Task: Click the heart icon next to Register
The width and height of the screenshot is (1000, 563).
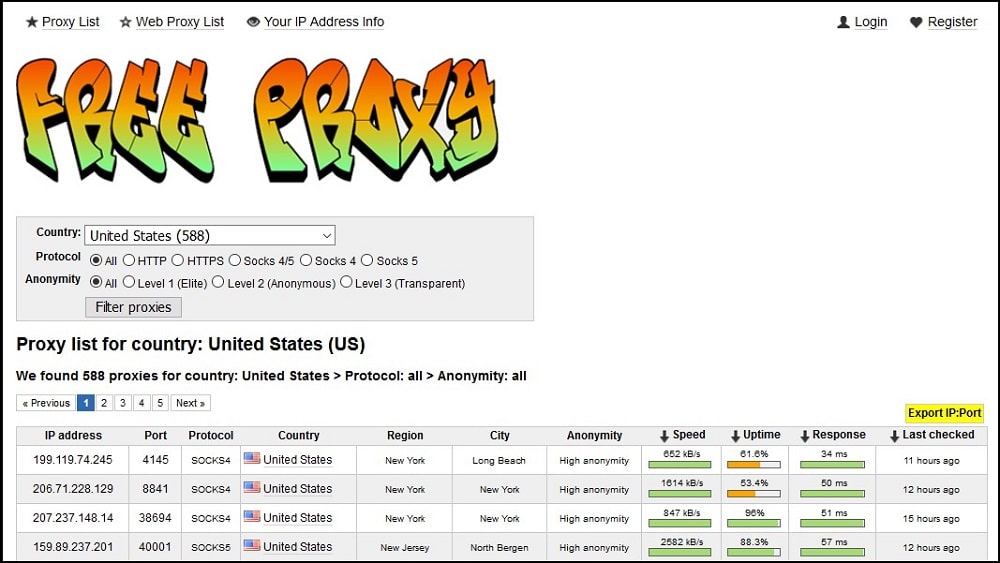Action: [916, 22]
